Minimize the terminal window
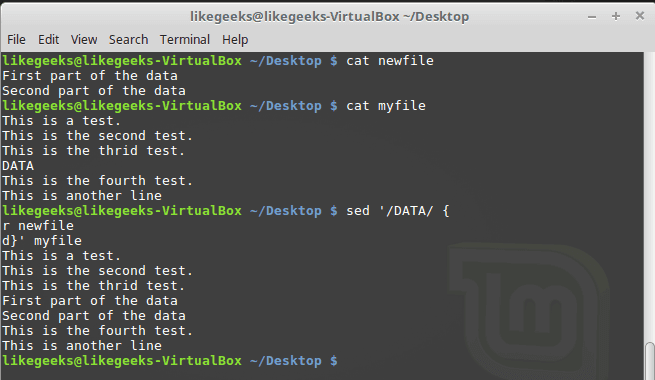The height and width of the screenshot is (380, 655). pos(592,17)
